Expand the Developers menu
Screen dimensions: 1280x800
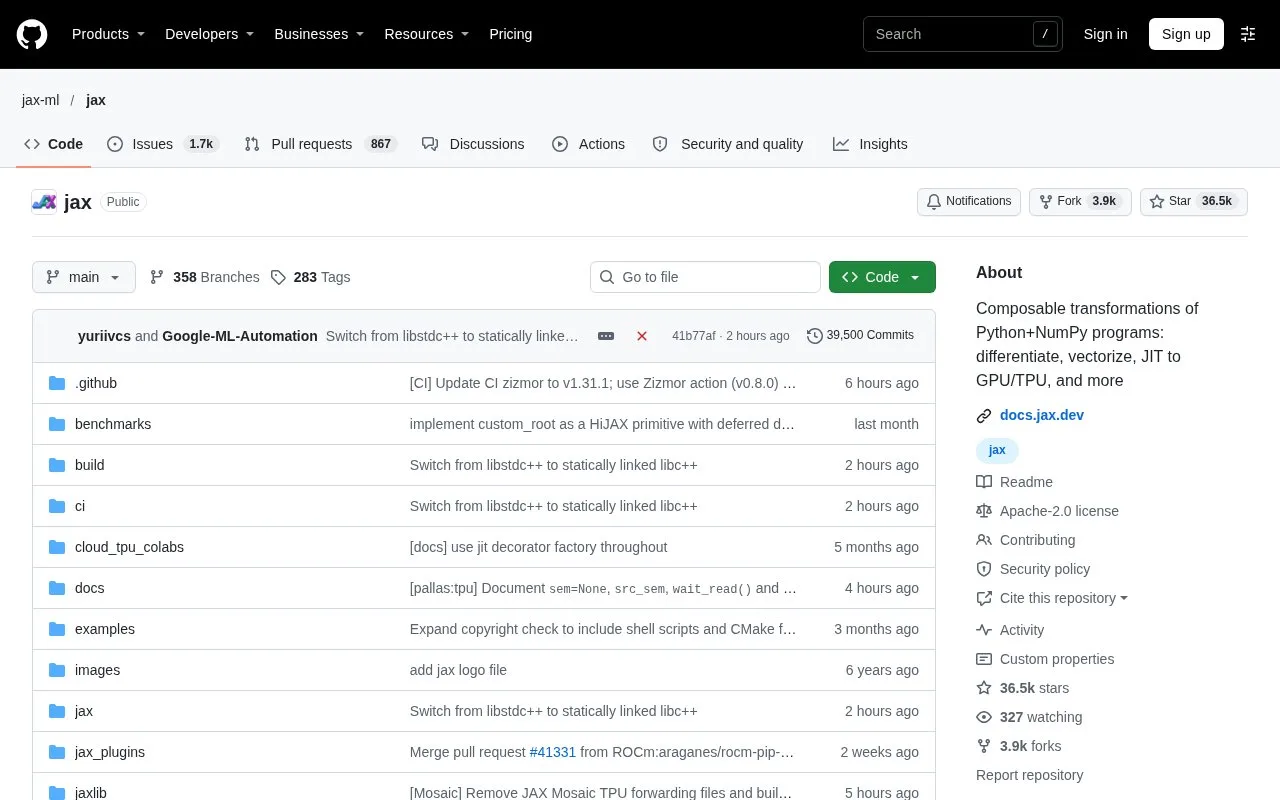209,34
